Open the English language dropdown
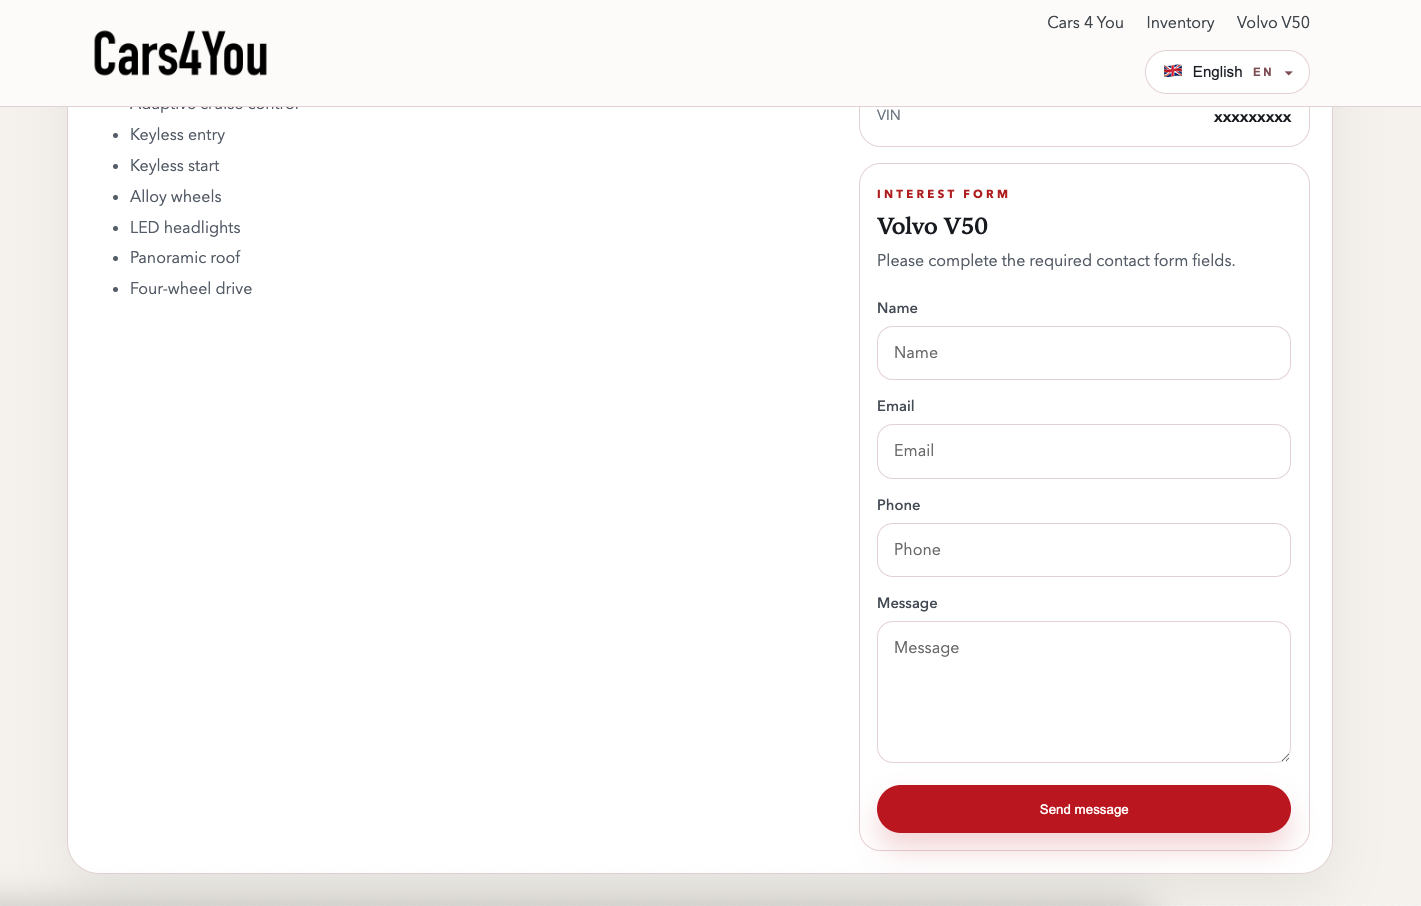Viewport: 1421px width, 906px height. tap(1227, 72)
